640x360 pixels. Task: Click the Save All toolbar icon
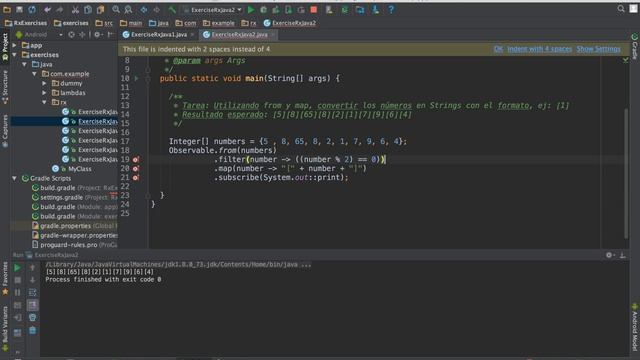point(19,9)
